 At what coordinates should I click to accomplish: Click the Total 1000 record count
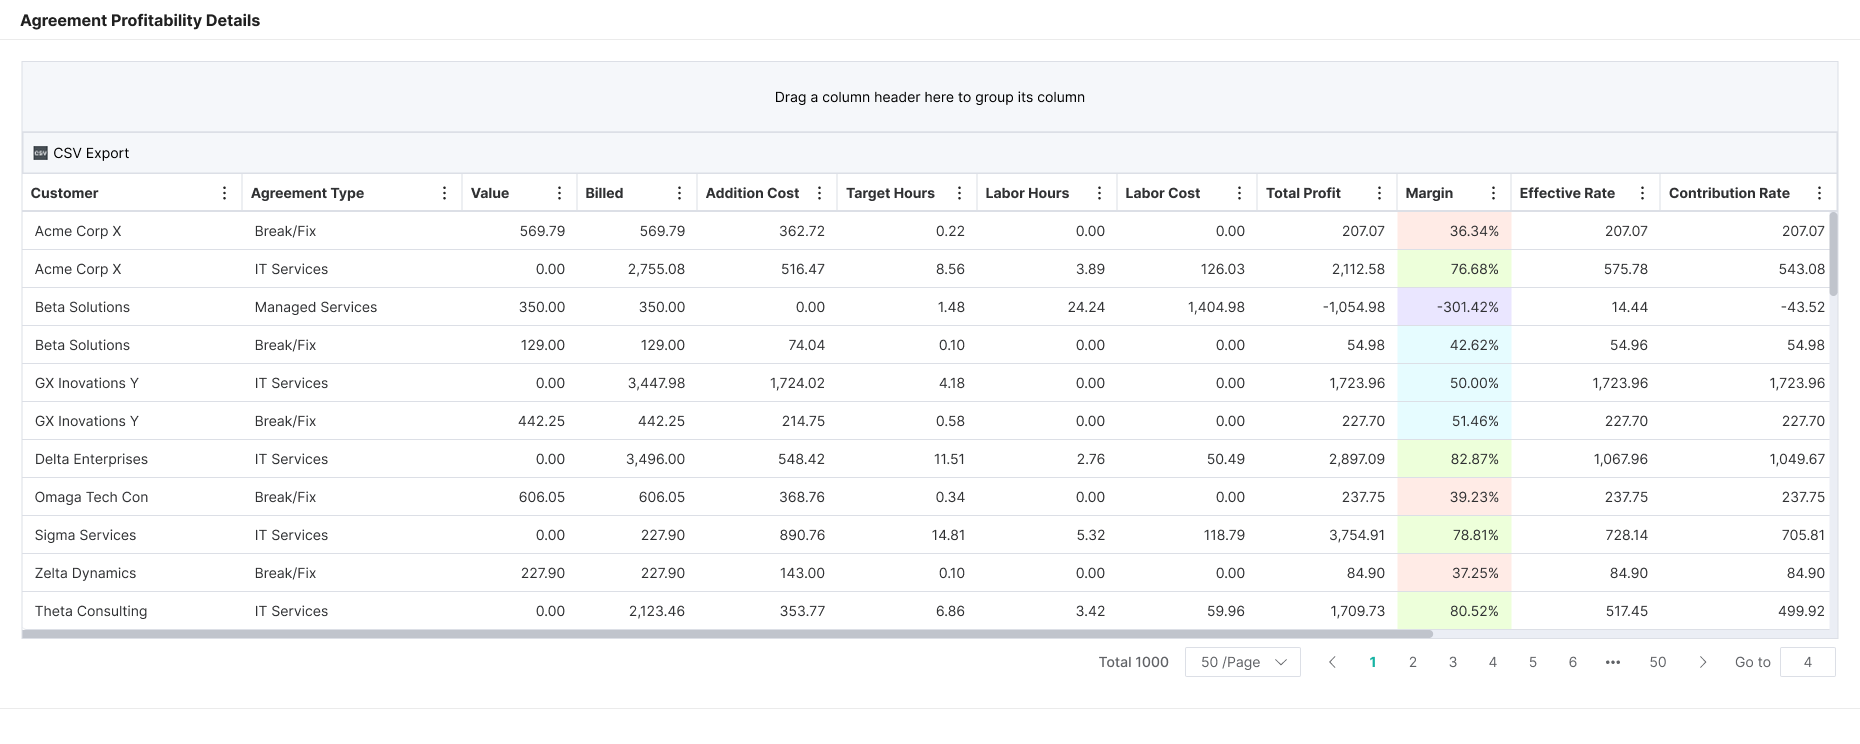point(1133,662)
